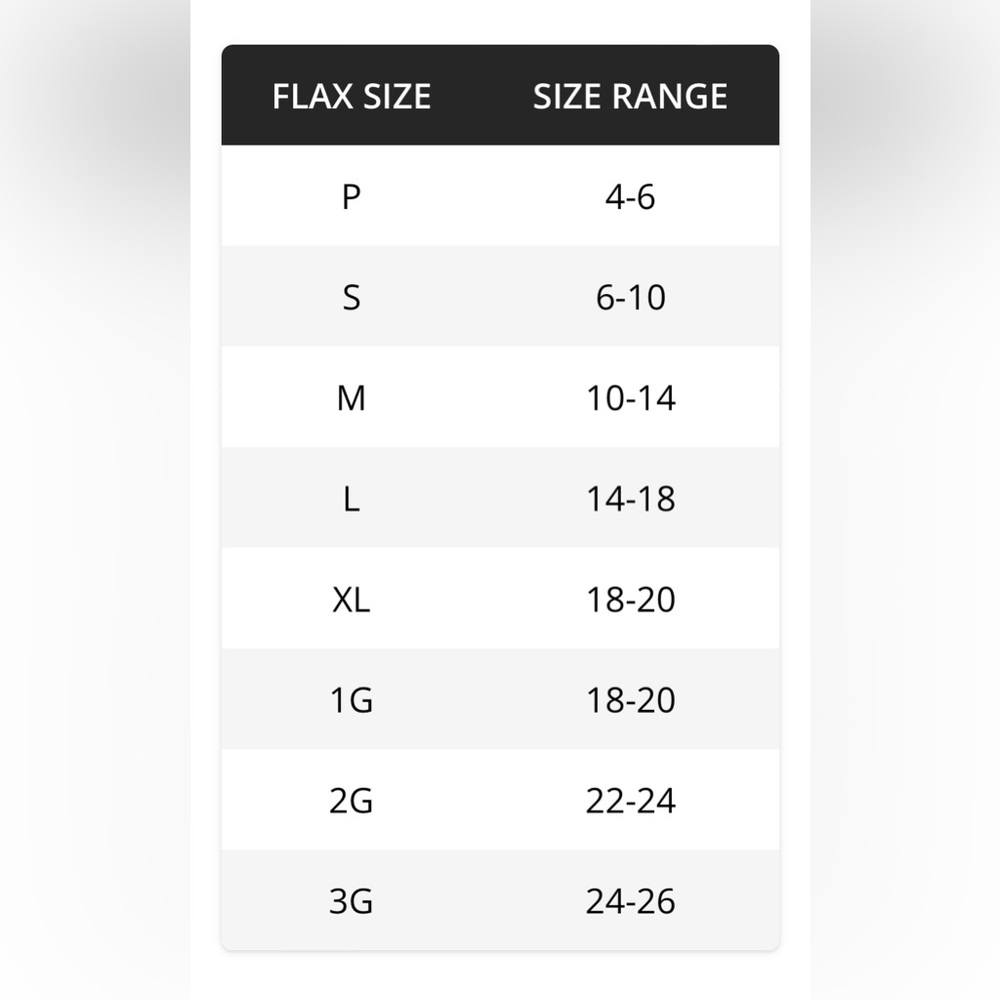Click the black table header bar
The image size is (1000, 1000).
pyautogui.click(x=500, y=95)
